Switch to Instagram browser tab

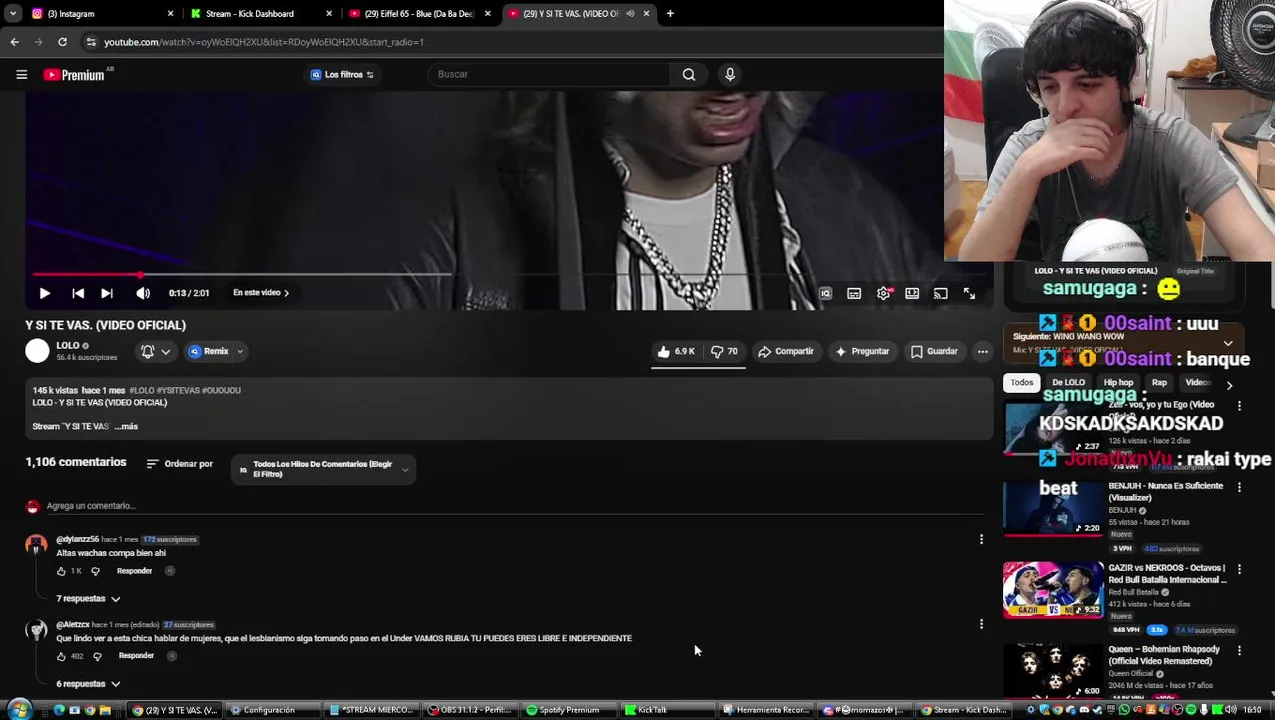(x=100, y=13)
